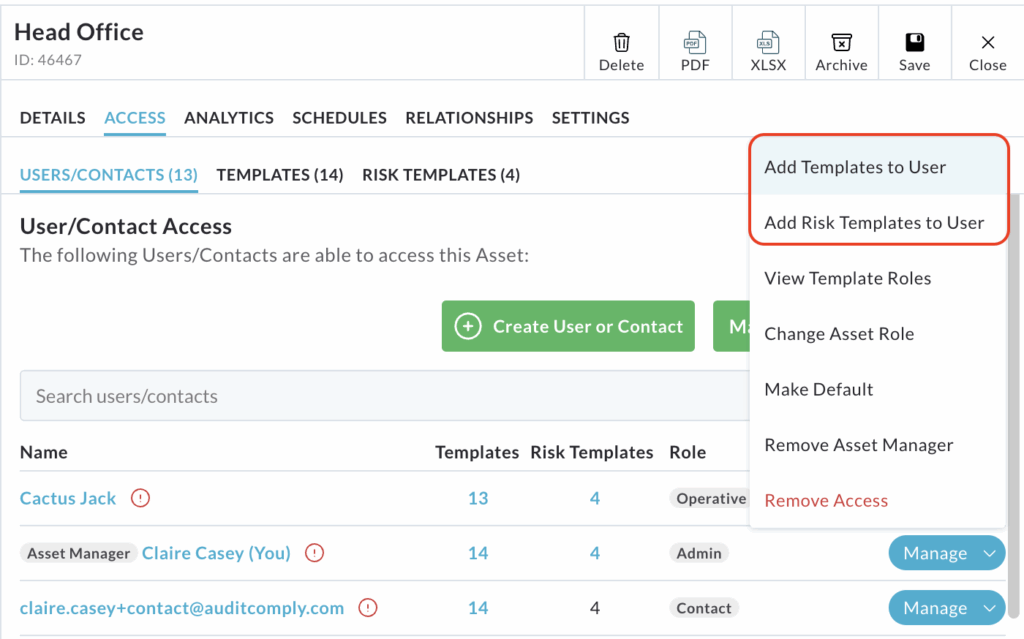The height and width of the screenshot is (639, 1024).
Task: Archive the Head Office asset
Action: coord(841,43)
